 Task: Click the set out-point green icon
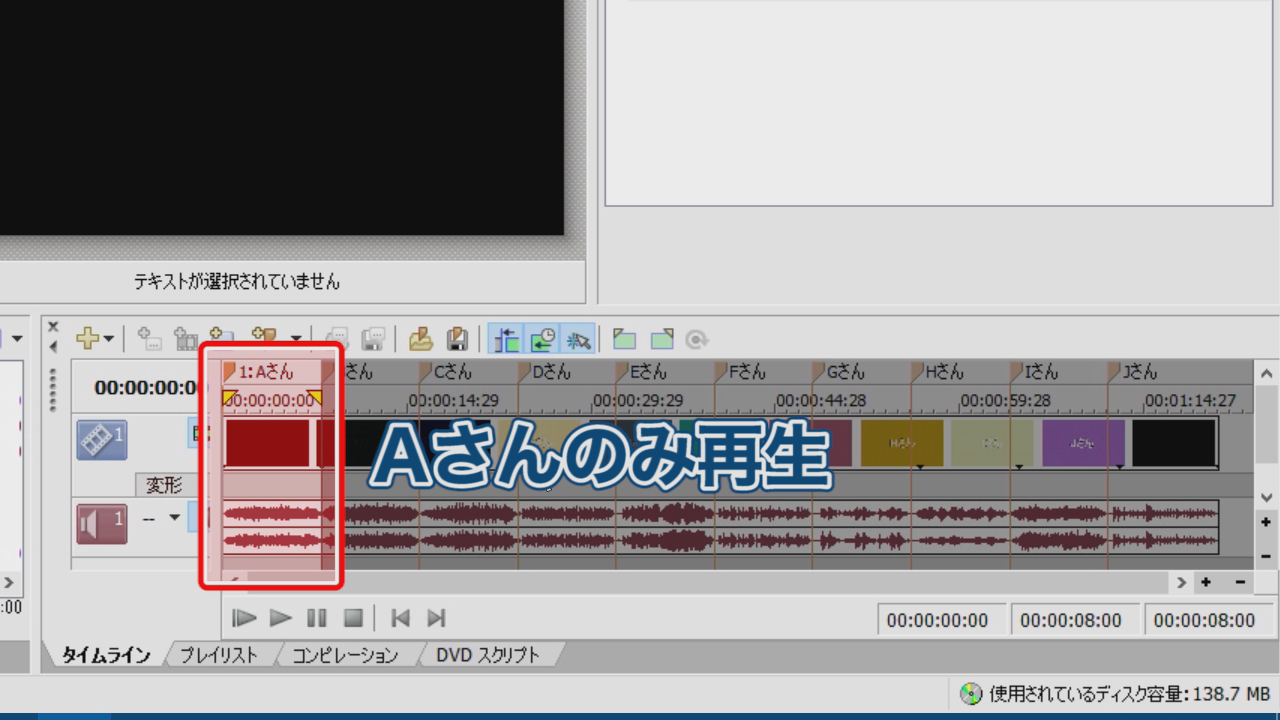pyautogui.click(x=661, y=339)
